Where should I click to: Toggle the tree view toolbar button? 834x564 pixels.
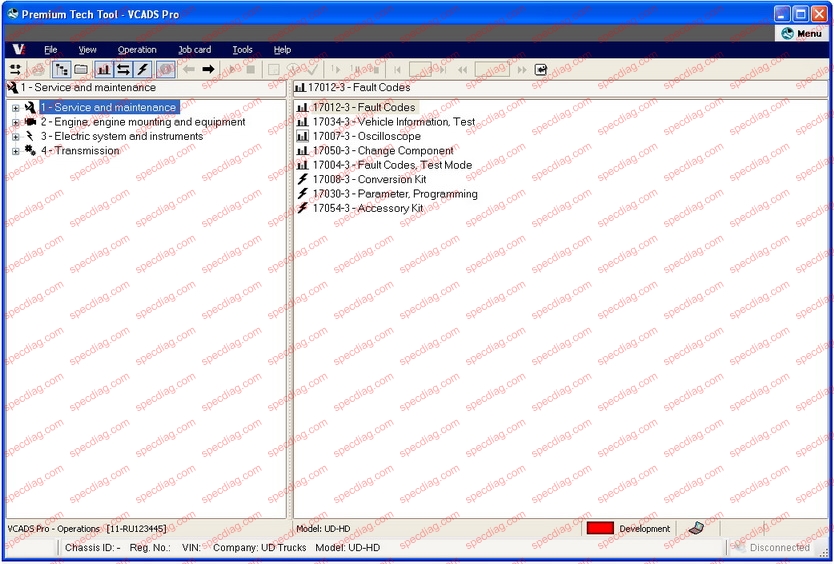(61, 69)
